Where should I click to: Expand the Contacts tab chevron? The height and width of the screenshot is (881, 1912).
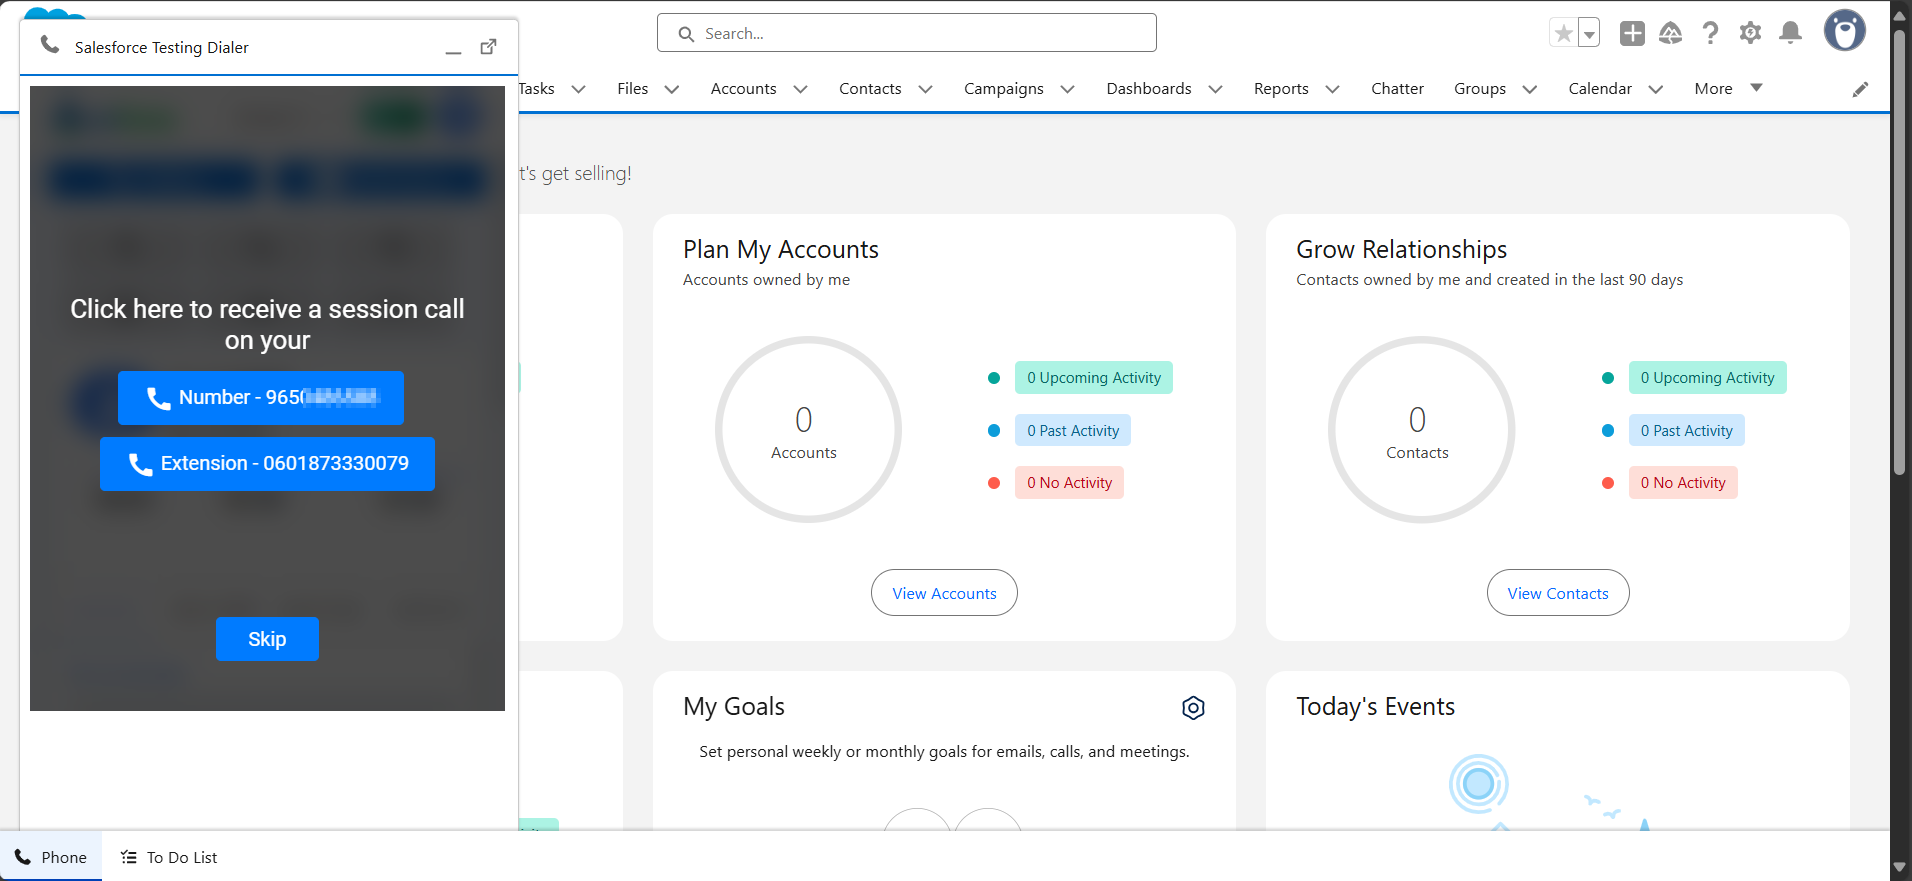pyautogui.click(x=925, y=89)
